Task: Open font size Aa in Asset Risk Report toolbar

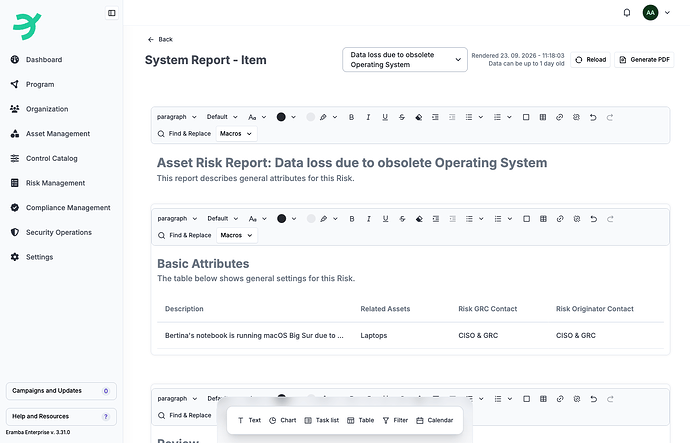Action: pos(252,117)
